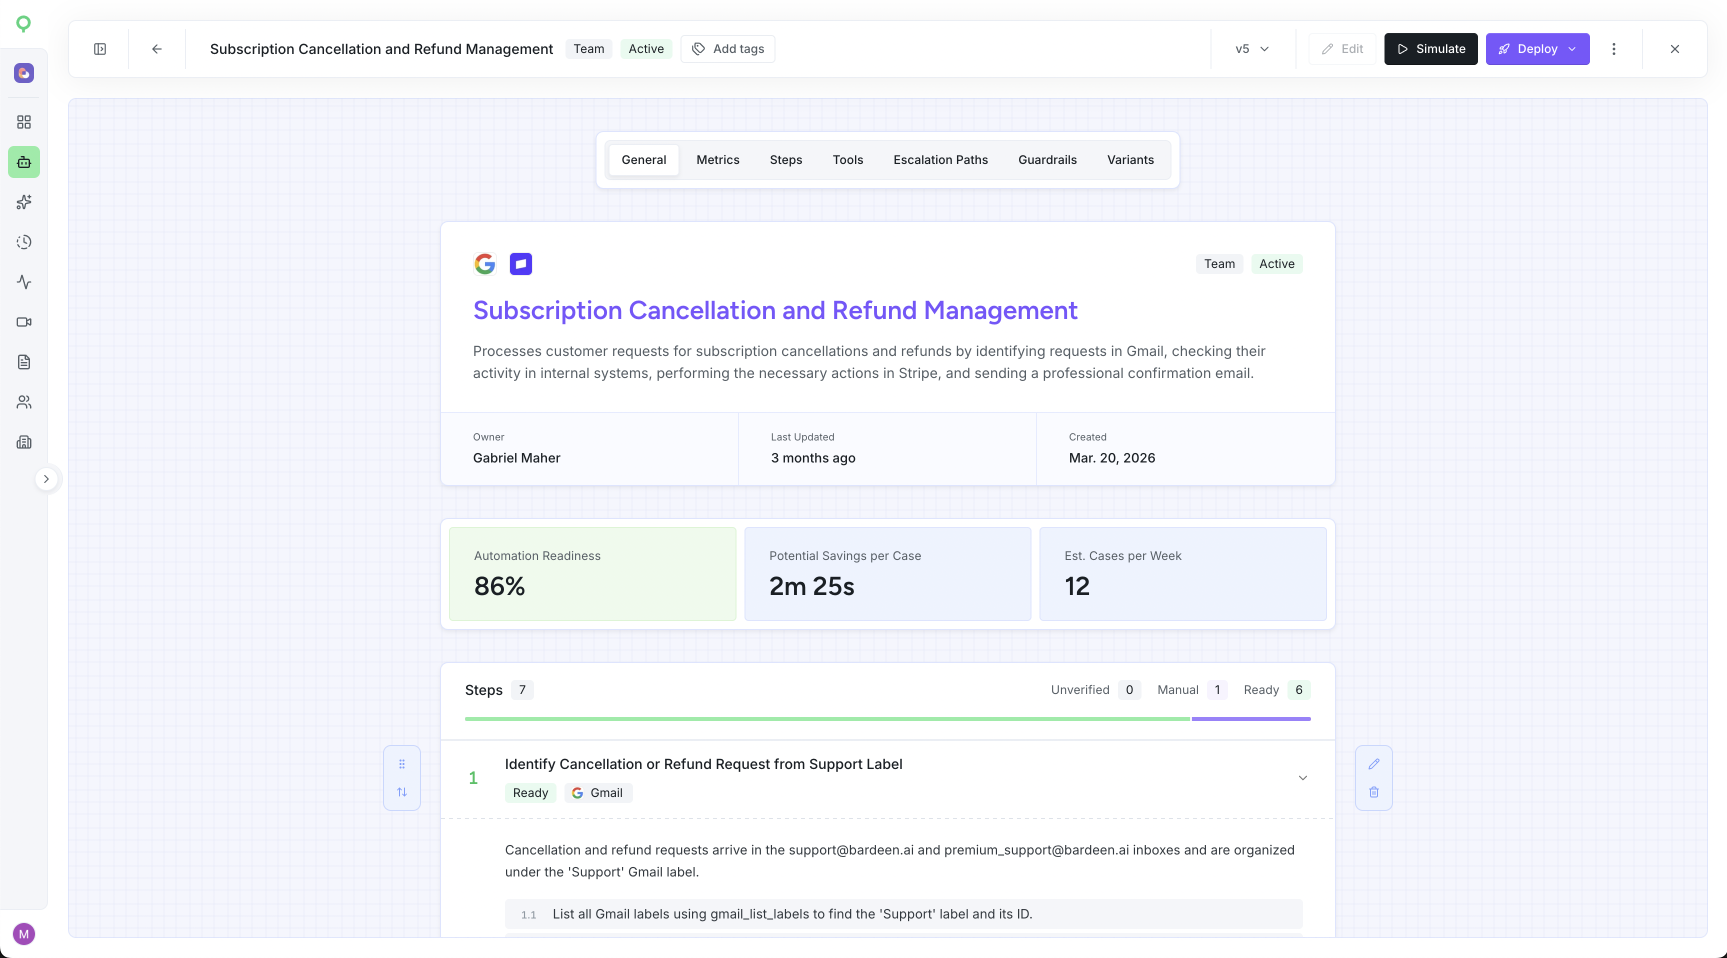1727x958 pixels.
Task: Open the video recordings icon in sidebar
Action: [x=24, y=322]
